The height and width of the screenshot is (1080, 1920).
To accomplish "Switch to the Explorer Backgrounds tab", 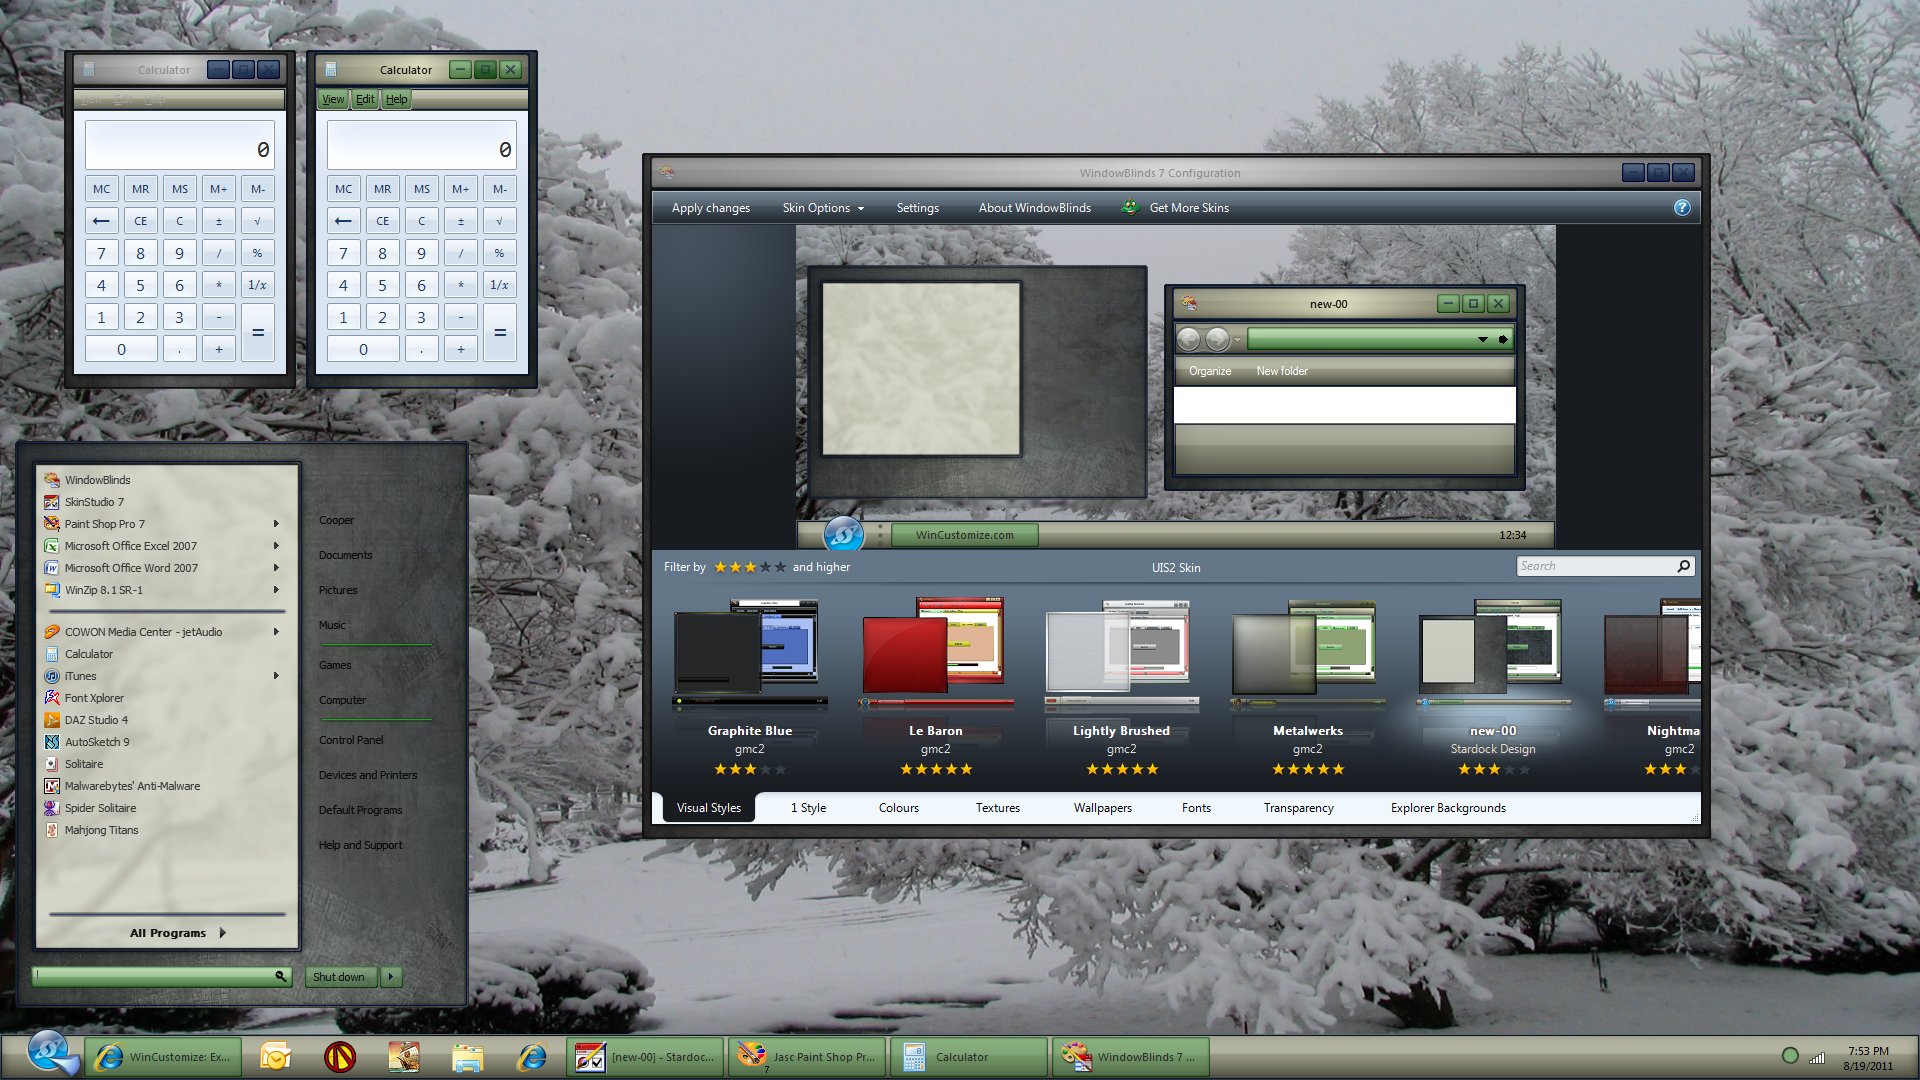I will tap(1448, 808).
